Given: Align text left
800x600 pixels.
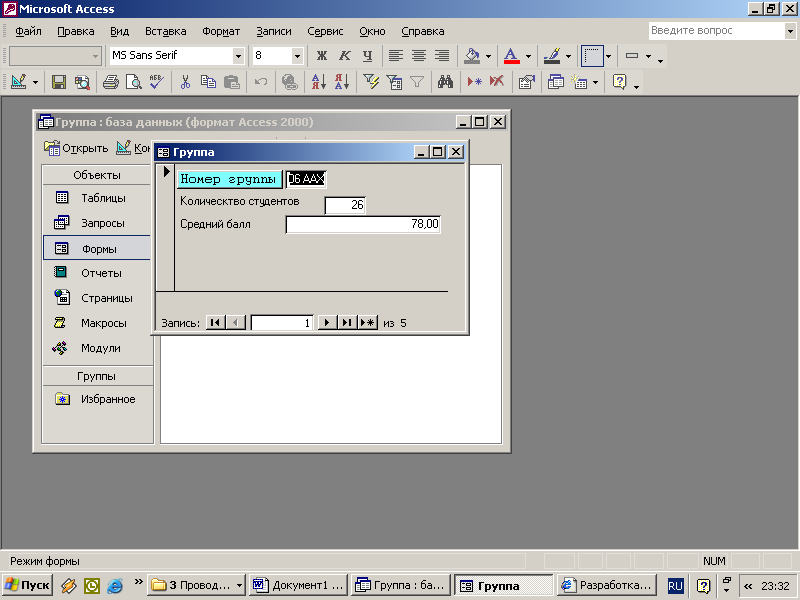Looking at the screenshot, I should coord(395,56).
